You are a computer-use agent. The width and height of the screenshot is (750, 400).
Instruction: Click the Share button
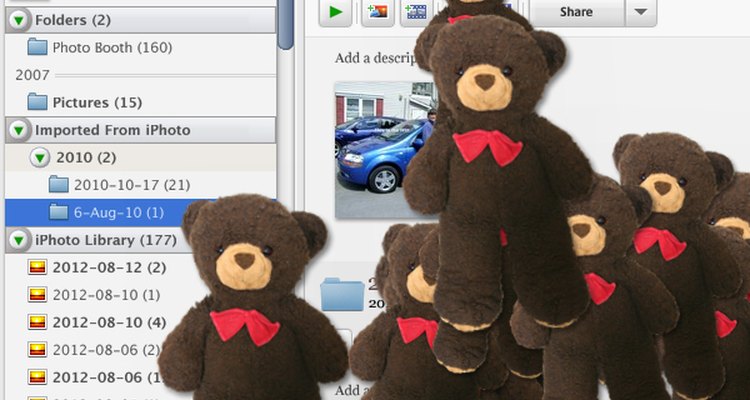[x=576, y=12]
